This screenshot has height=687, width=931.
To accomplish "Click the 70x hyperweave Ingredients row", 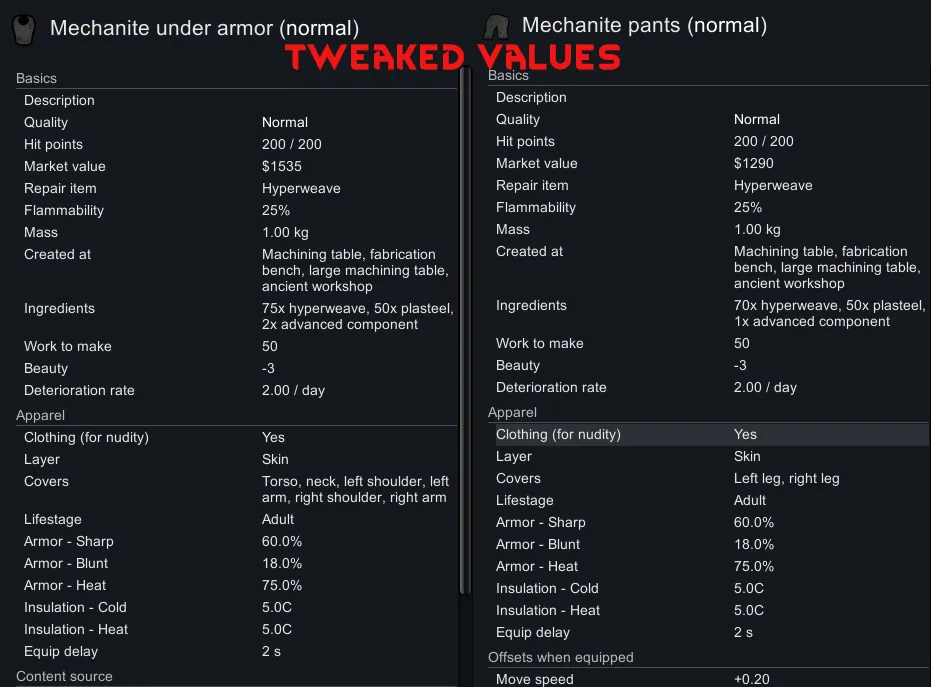I will click(x=708, y=313).
